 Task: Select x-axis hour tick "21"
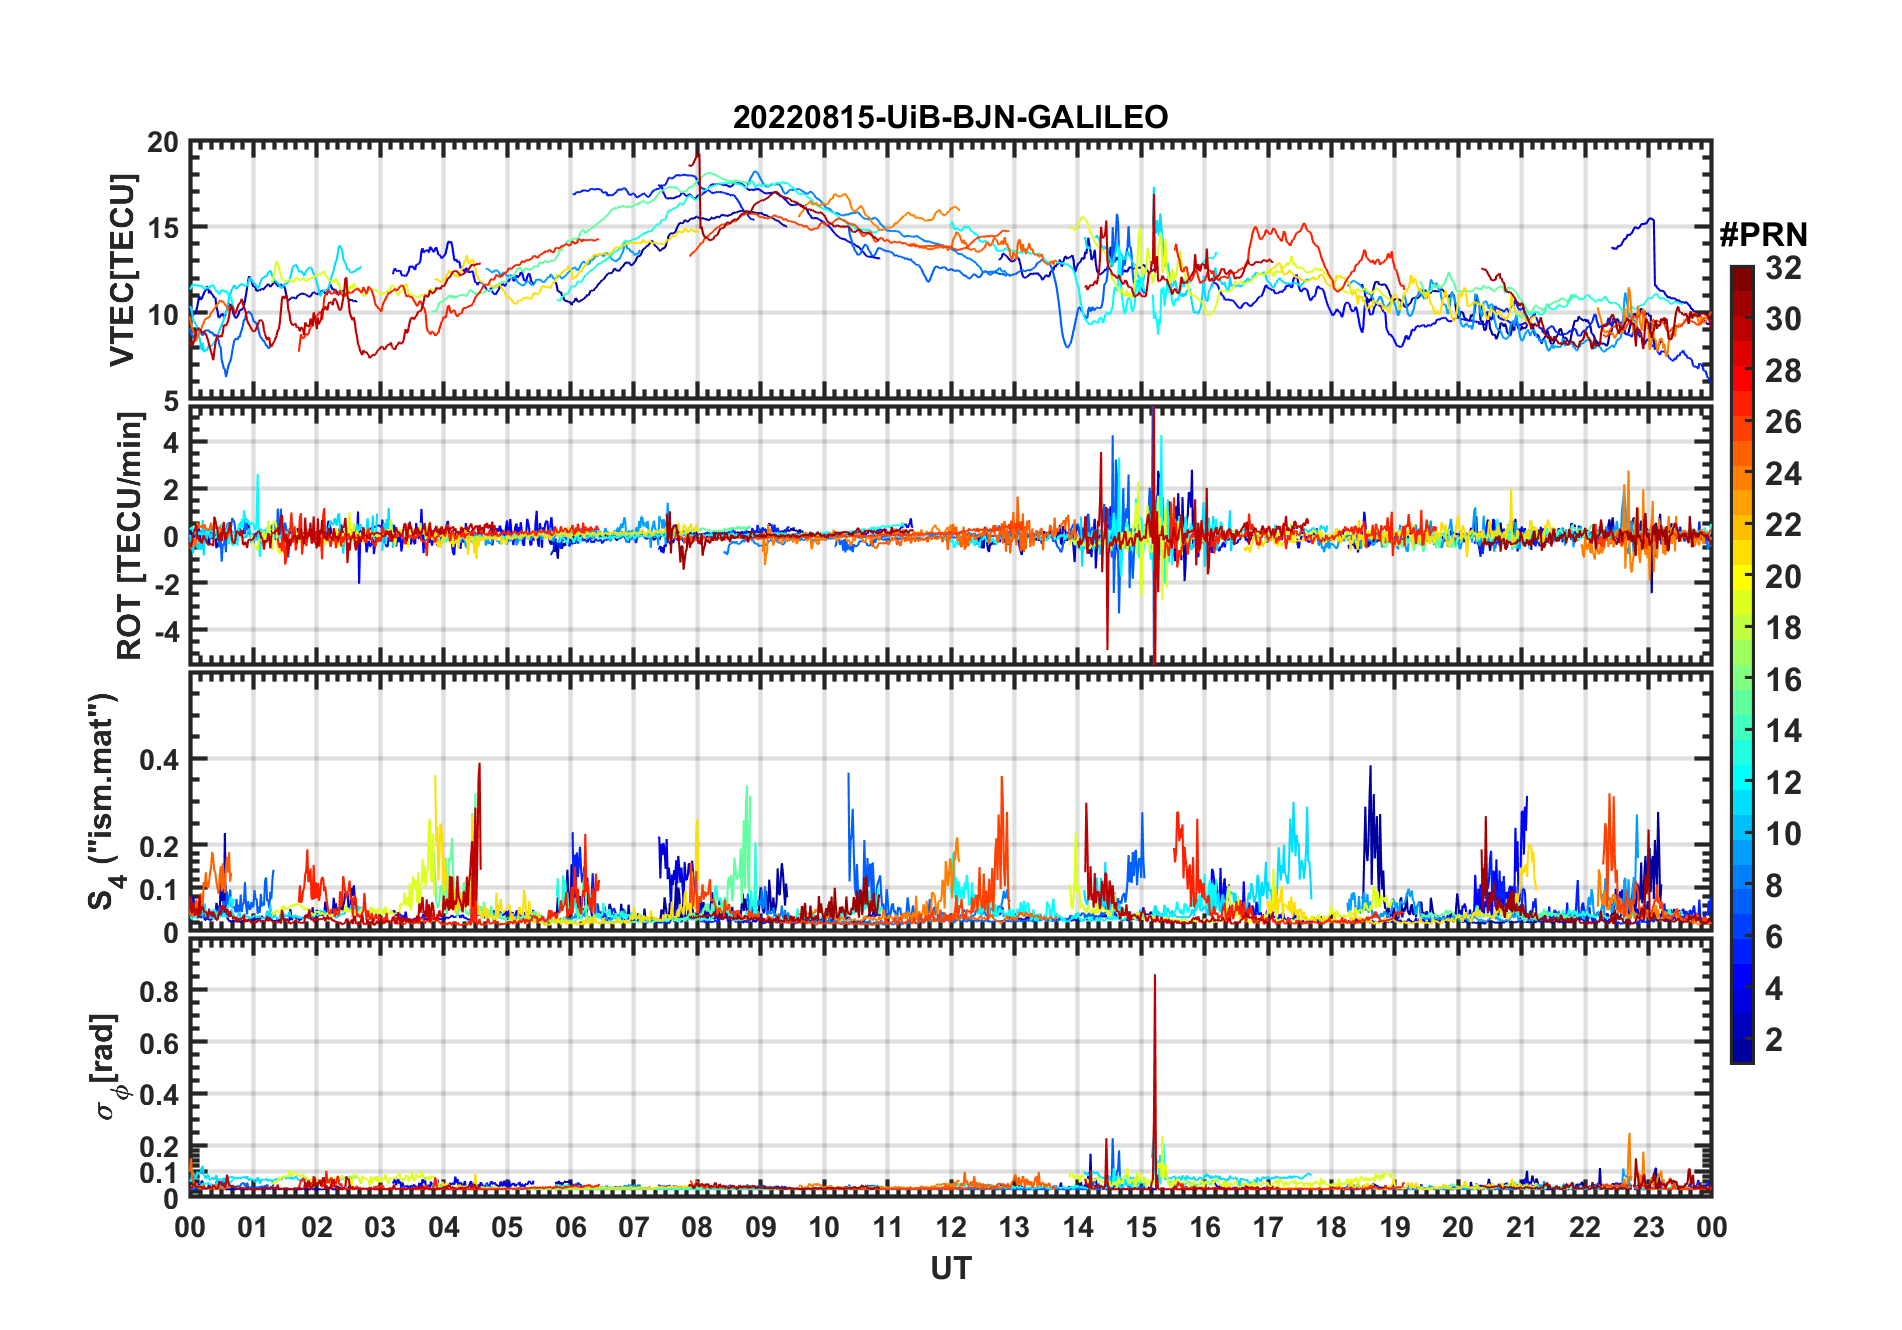[1521, 1227]
